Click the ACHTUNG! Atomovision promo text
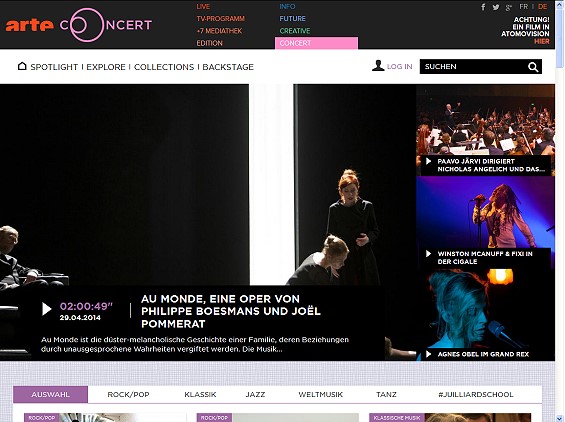 tap(525, 27)
